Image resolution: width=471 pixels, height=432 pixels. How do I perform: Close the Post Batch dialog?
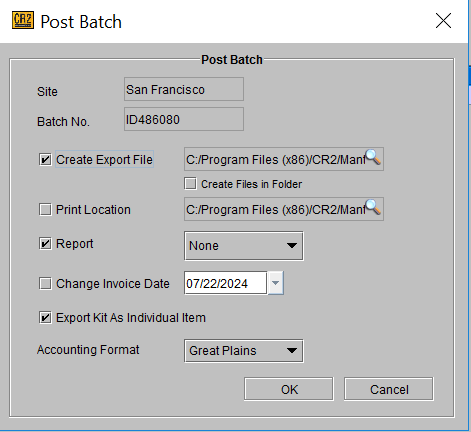[x=443, y=21]
